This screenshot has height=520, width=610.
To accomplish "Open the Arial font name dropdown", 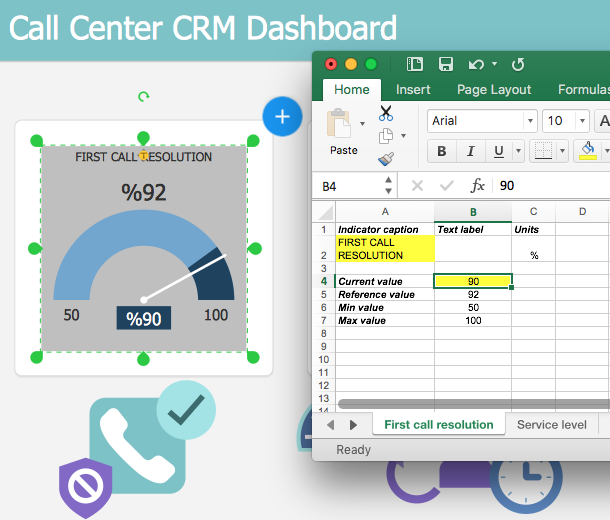I will tap(530, 121).
